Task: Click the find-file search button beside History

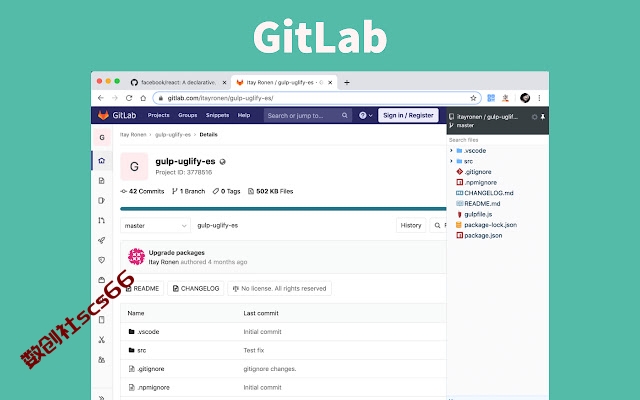Action: tap(438, 225)
